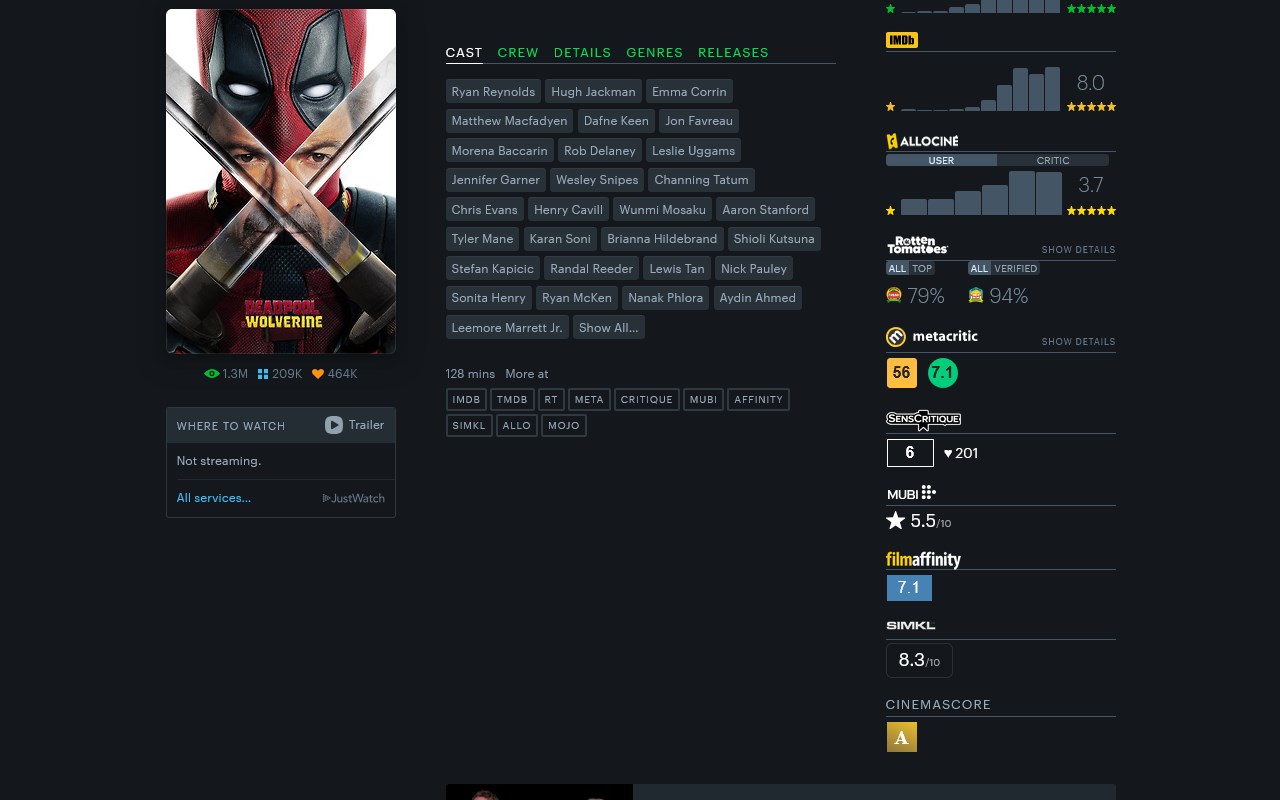1280x800 pixels.
Task: Click the Rotten Tomatoes logo
Action: [x=917, y=245]
